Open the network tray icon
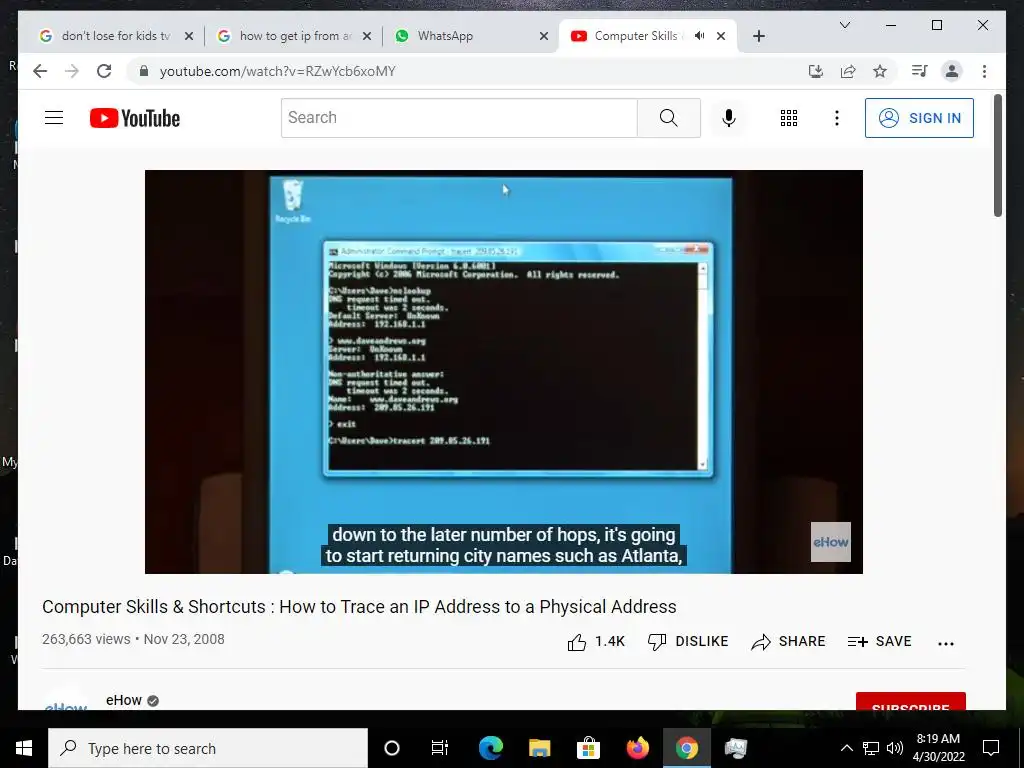 (x=871, y=748)
